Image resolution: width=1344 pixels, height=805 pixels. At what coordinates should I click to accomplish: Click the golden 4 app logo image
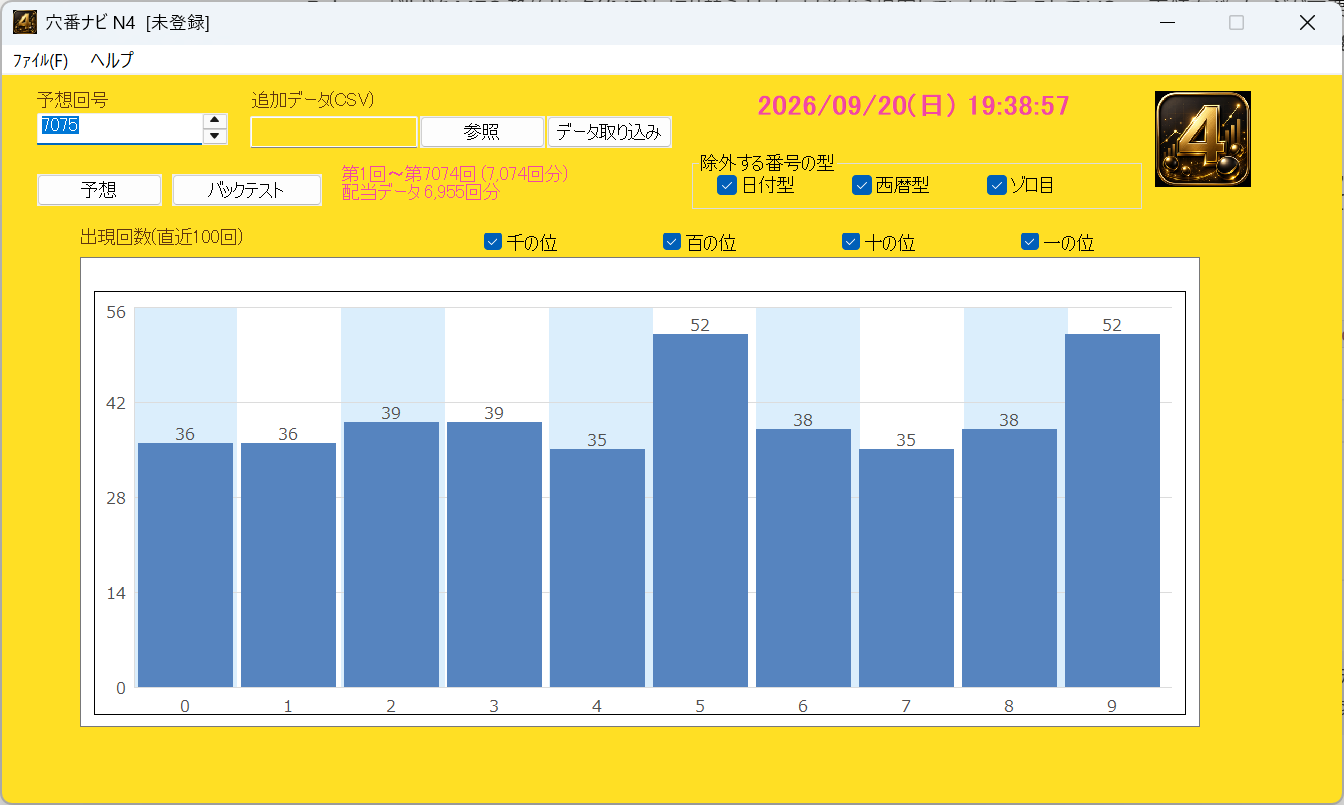click(1203, 139)
